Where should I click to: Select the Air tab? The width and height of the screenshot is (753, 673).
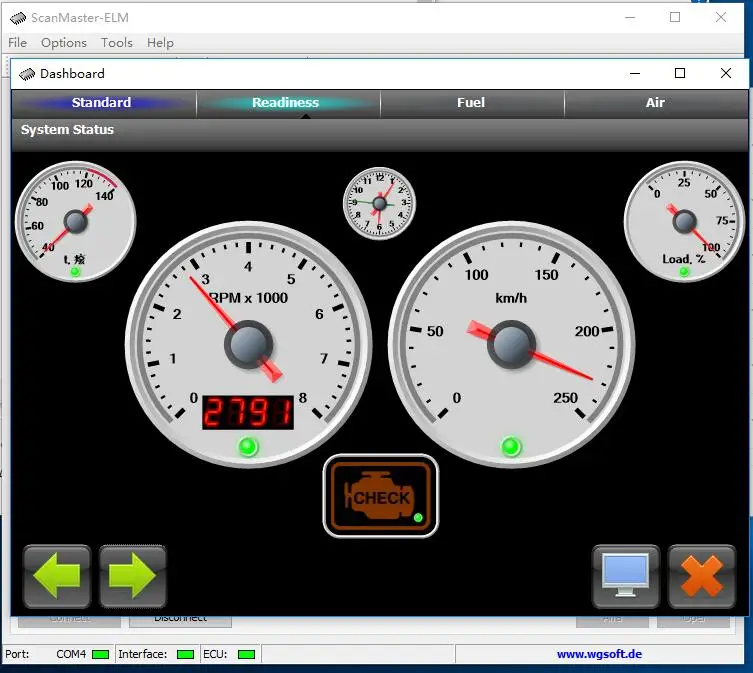(656, 102)
